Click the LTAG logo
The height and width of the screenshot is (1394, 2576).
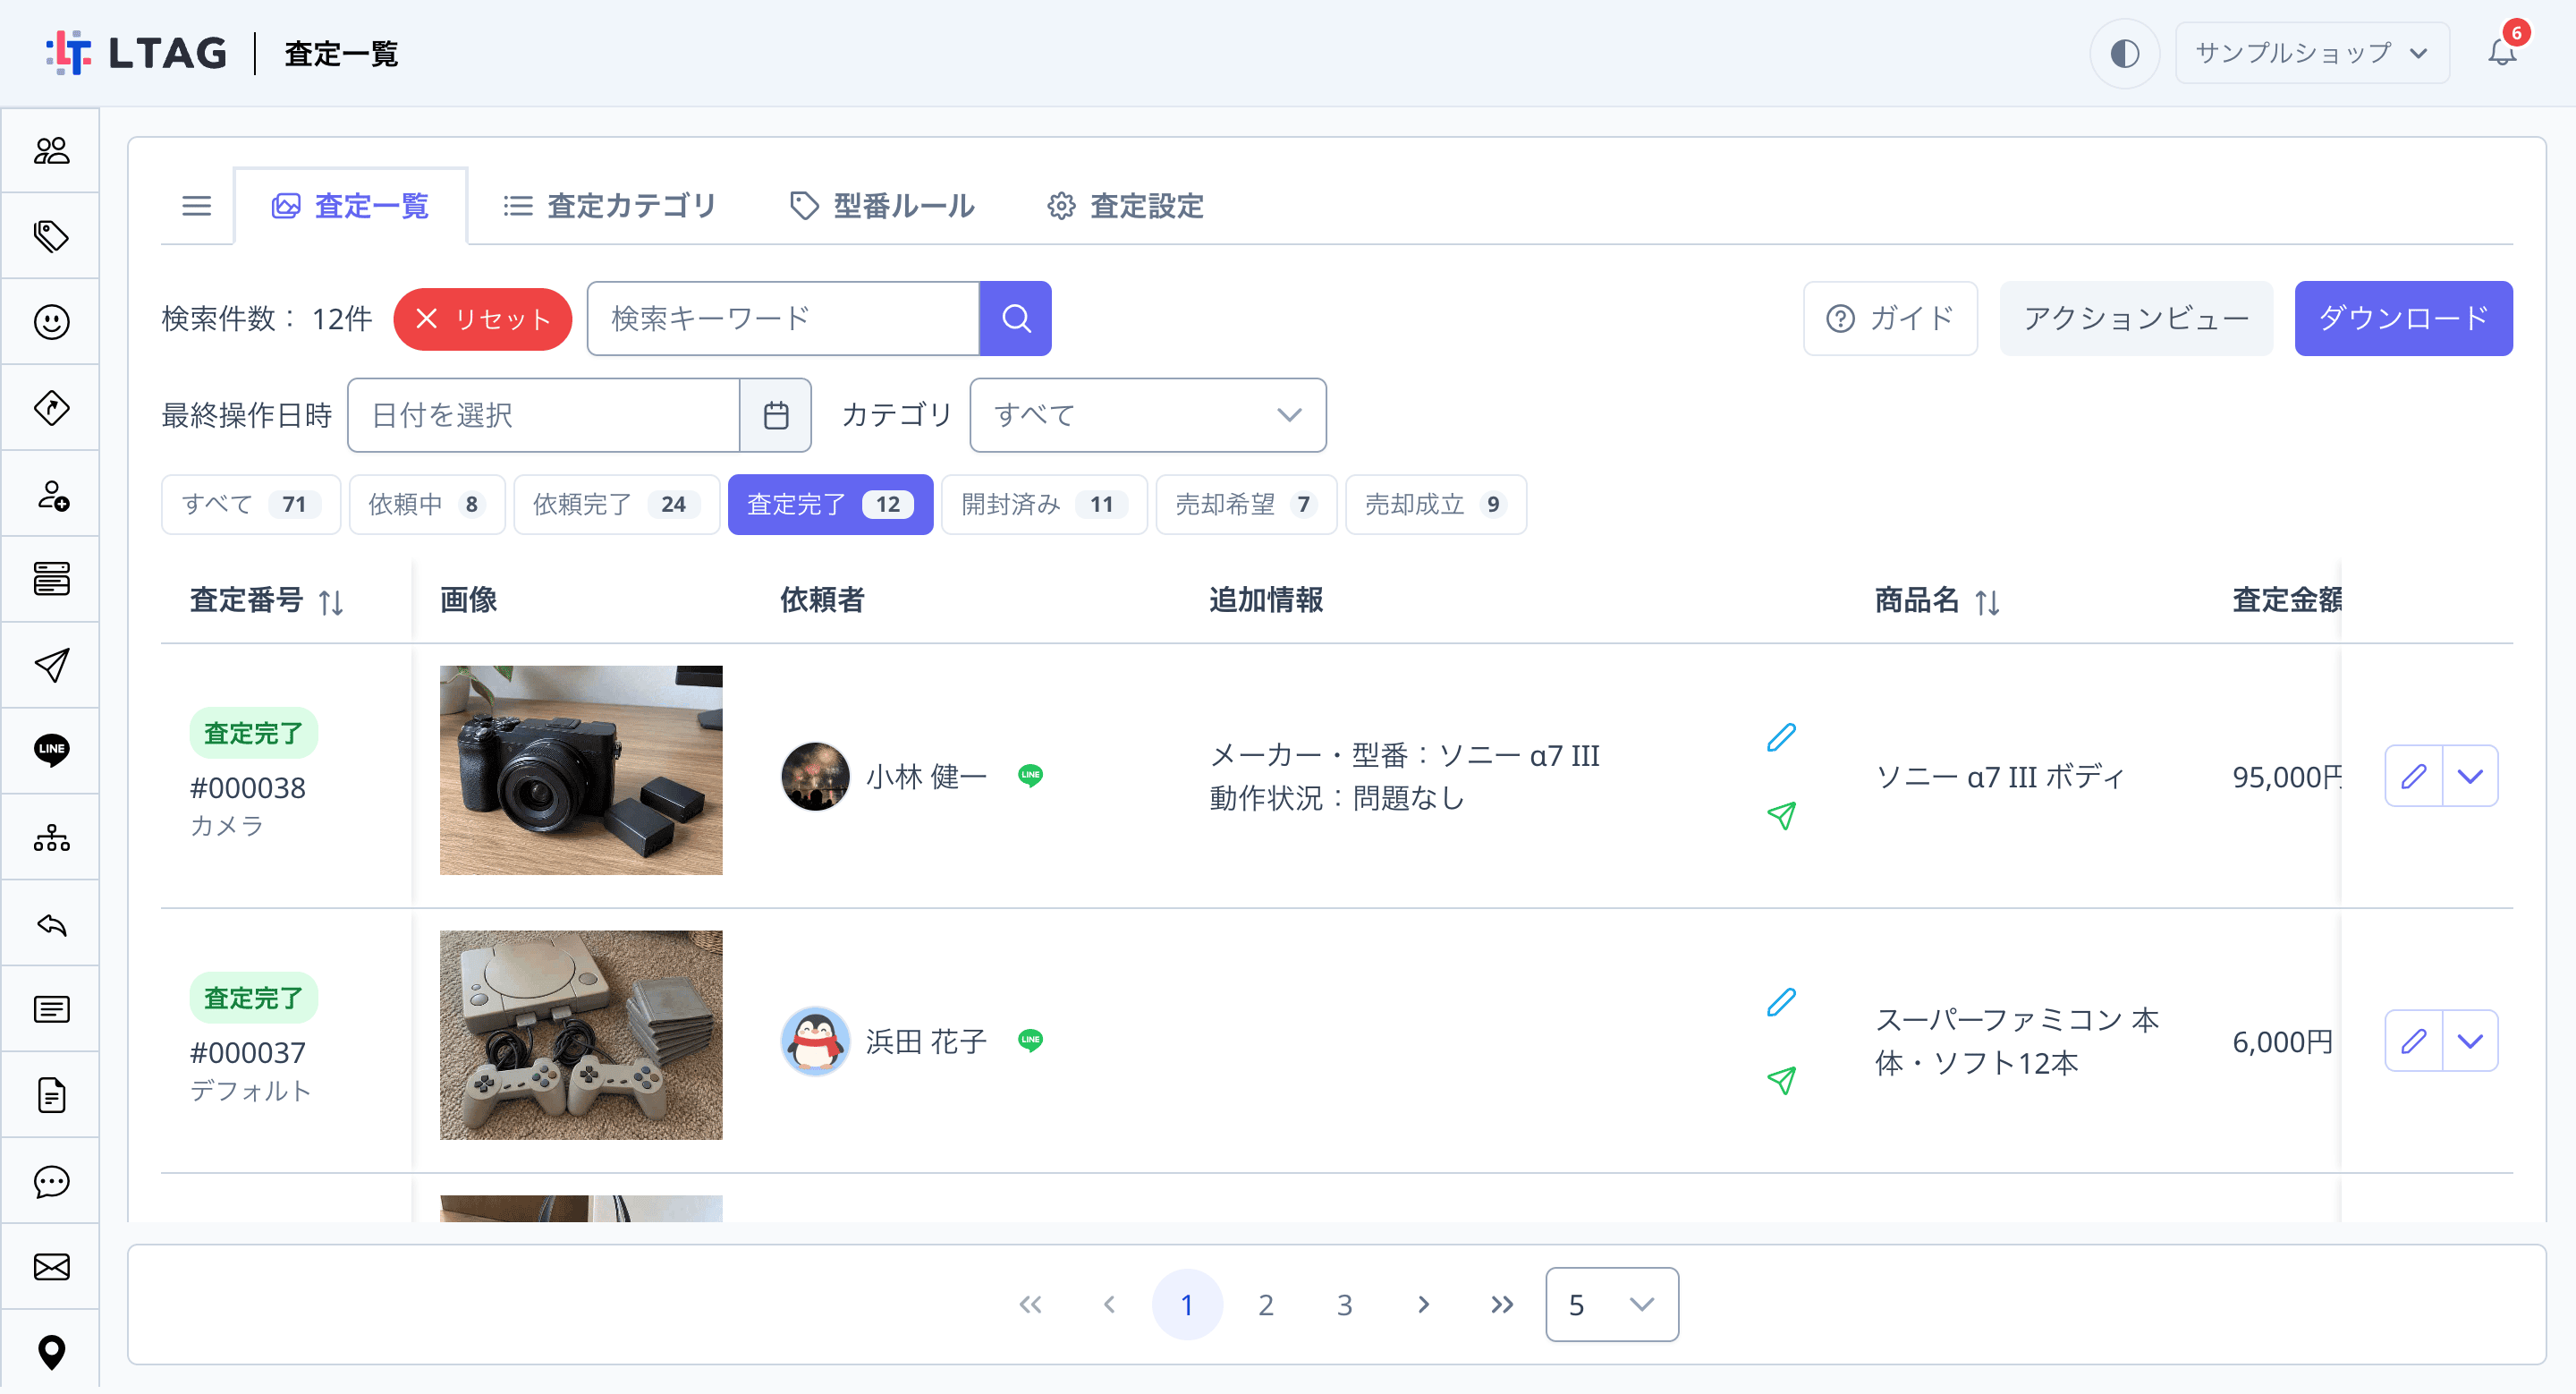[136, 53]
